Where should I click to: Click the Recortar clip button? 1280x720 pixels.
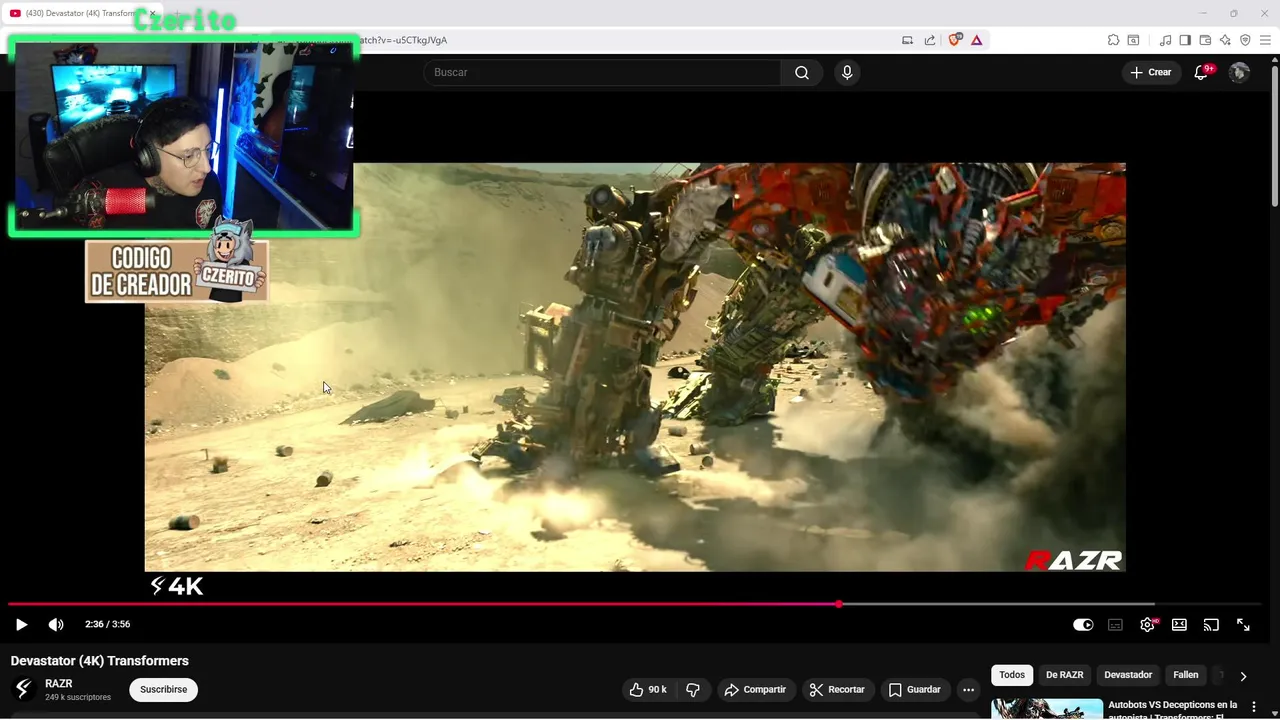836,689
